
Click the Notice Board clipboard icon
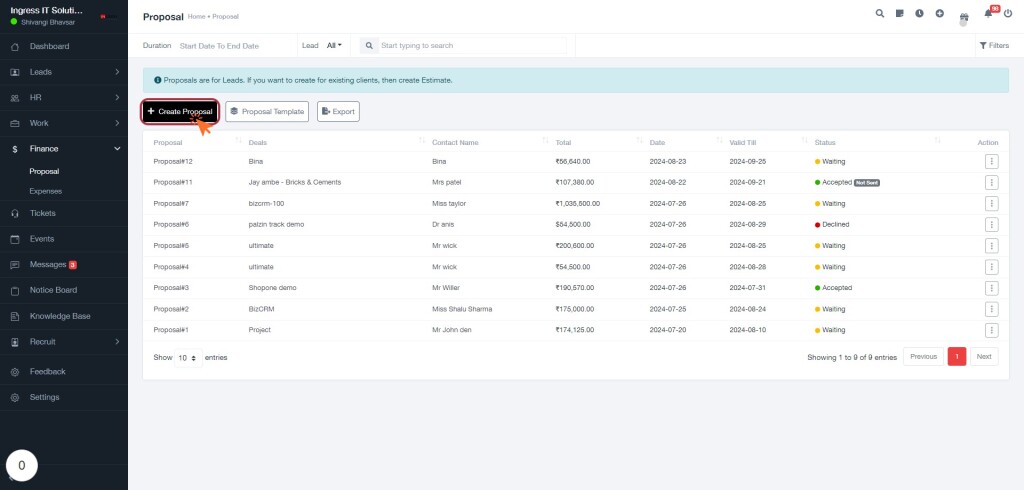click(x=15, y=290)
